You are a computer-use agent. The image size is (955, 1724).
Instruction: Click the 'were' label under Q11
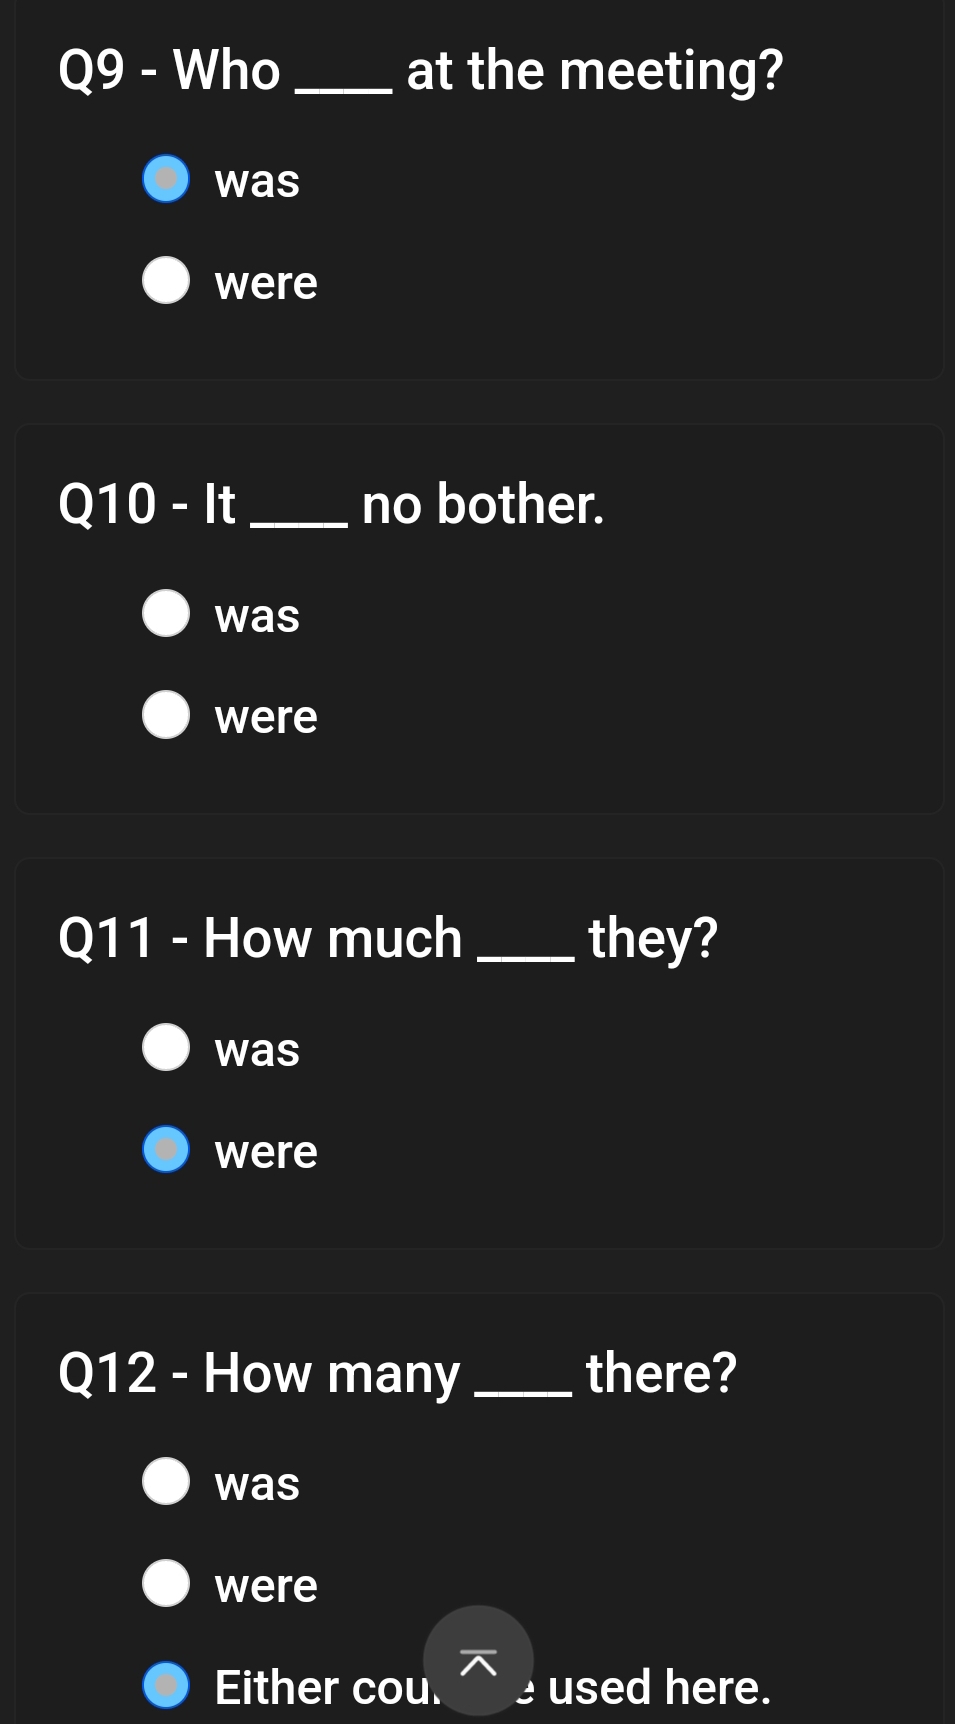tap(266, 1151)
